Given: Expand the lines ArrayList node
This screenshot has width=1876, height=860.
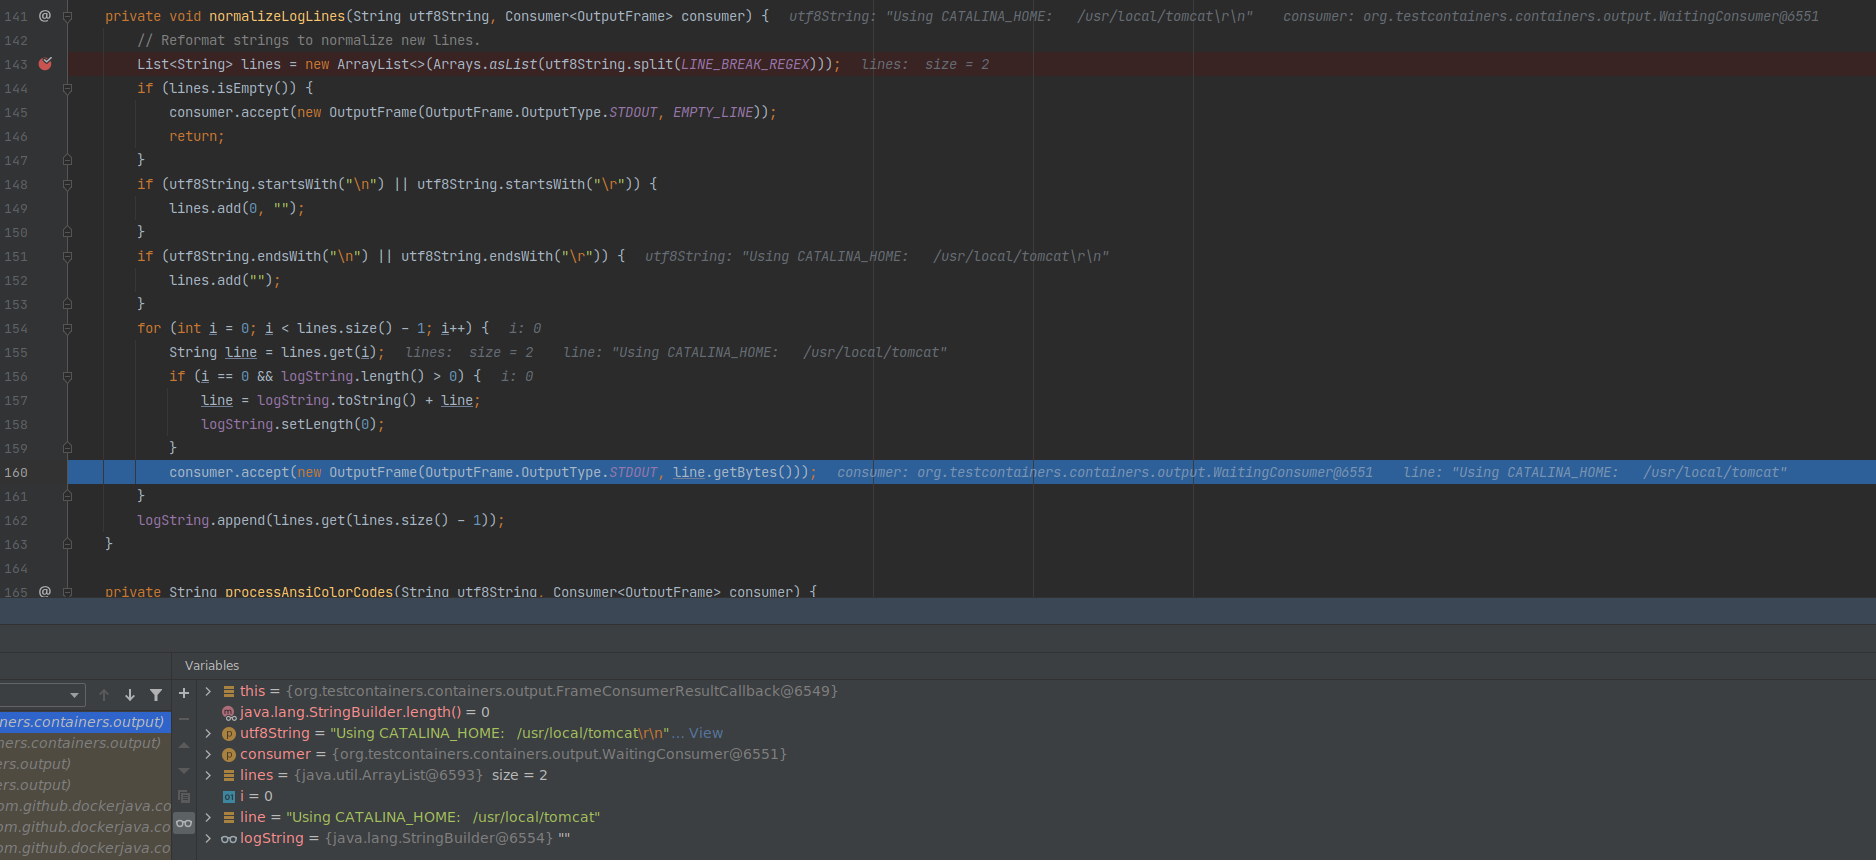Looking at the screenshot, I should tap(208, 775).
